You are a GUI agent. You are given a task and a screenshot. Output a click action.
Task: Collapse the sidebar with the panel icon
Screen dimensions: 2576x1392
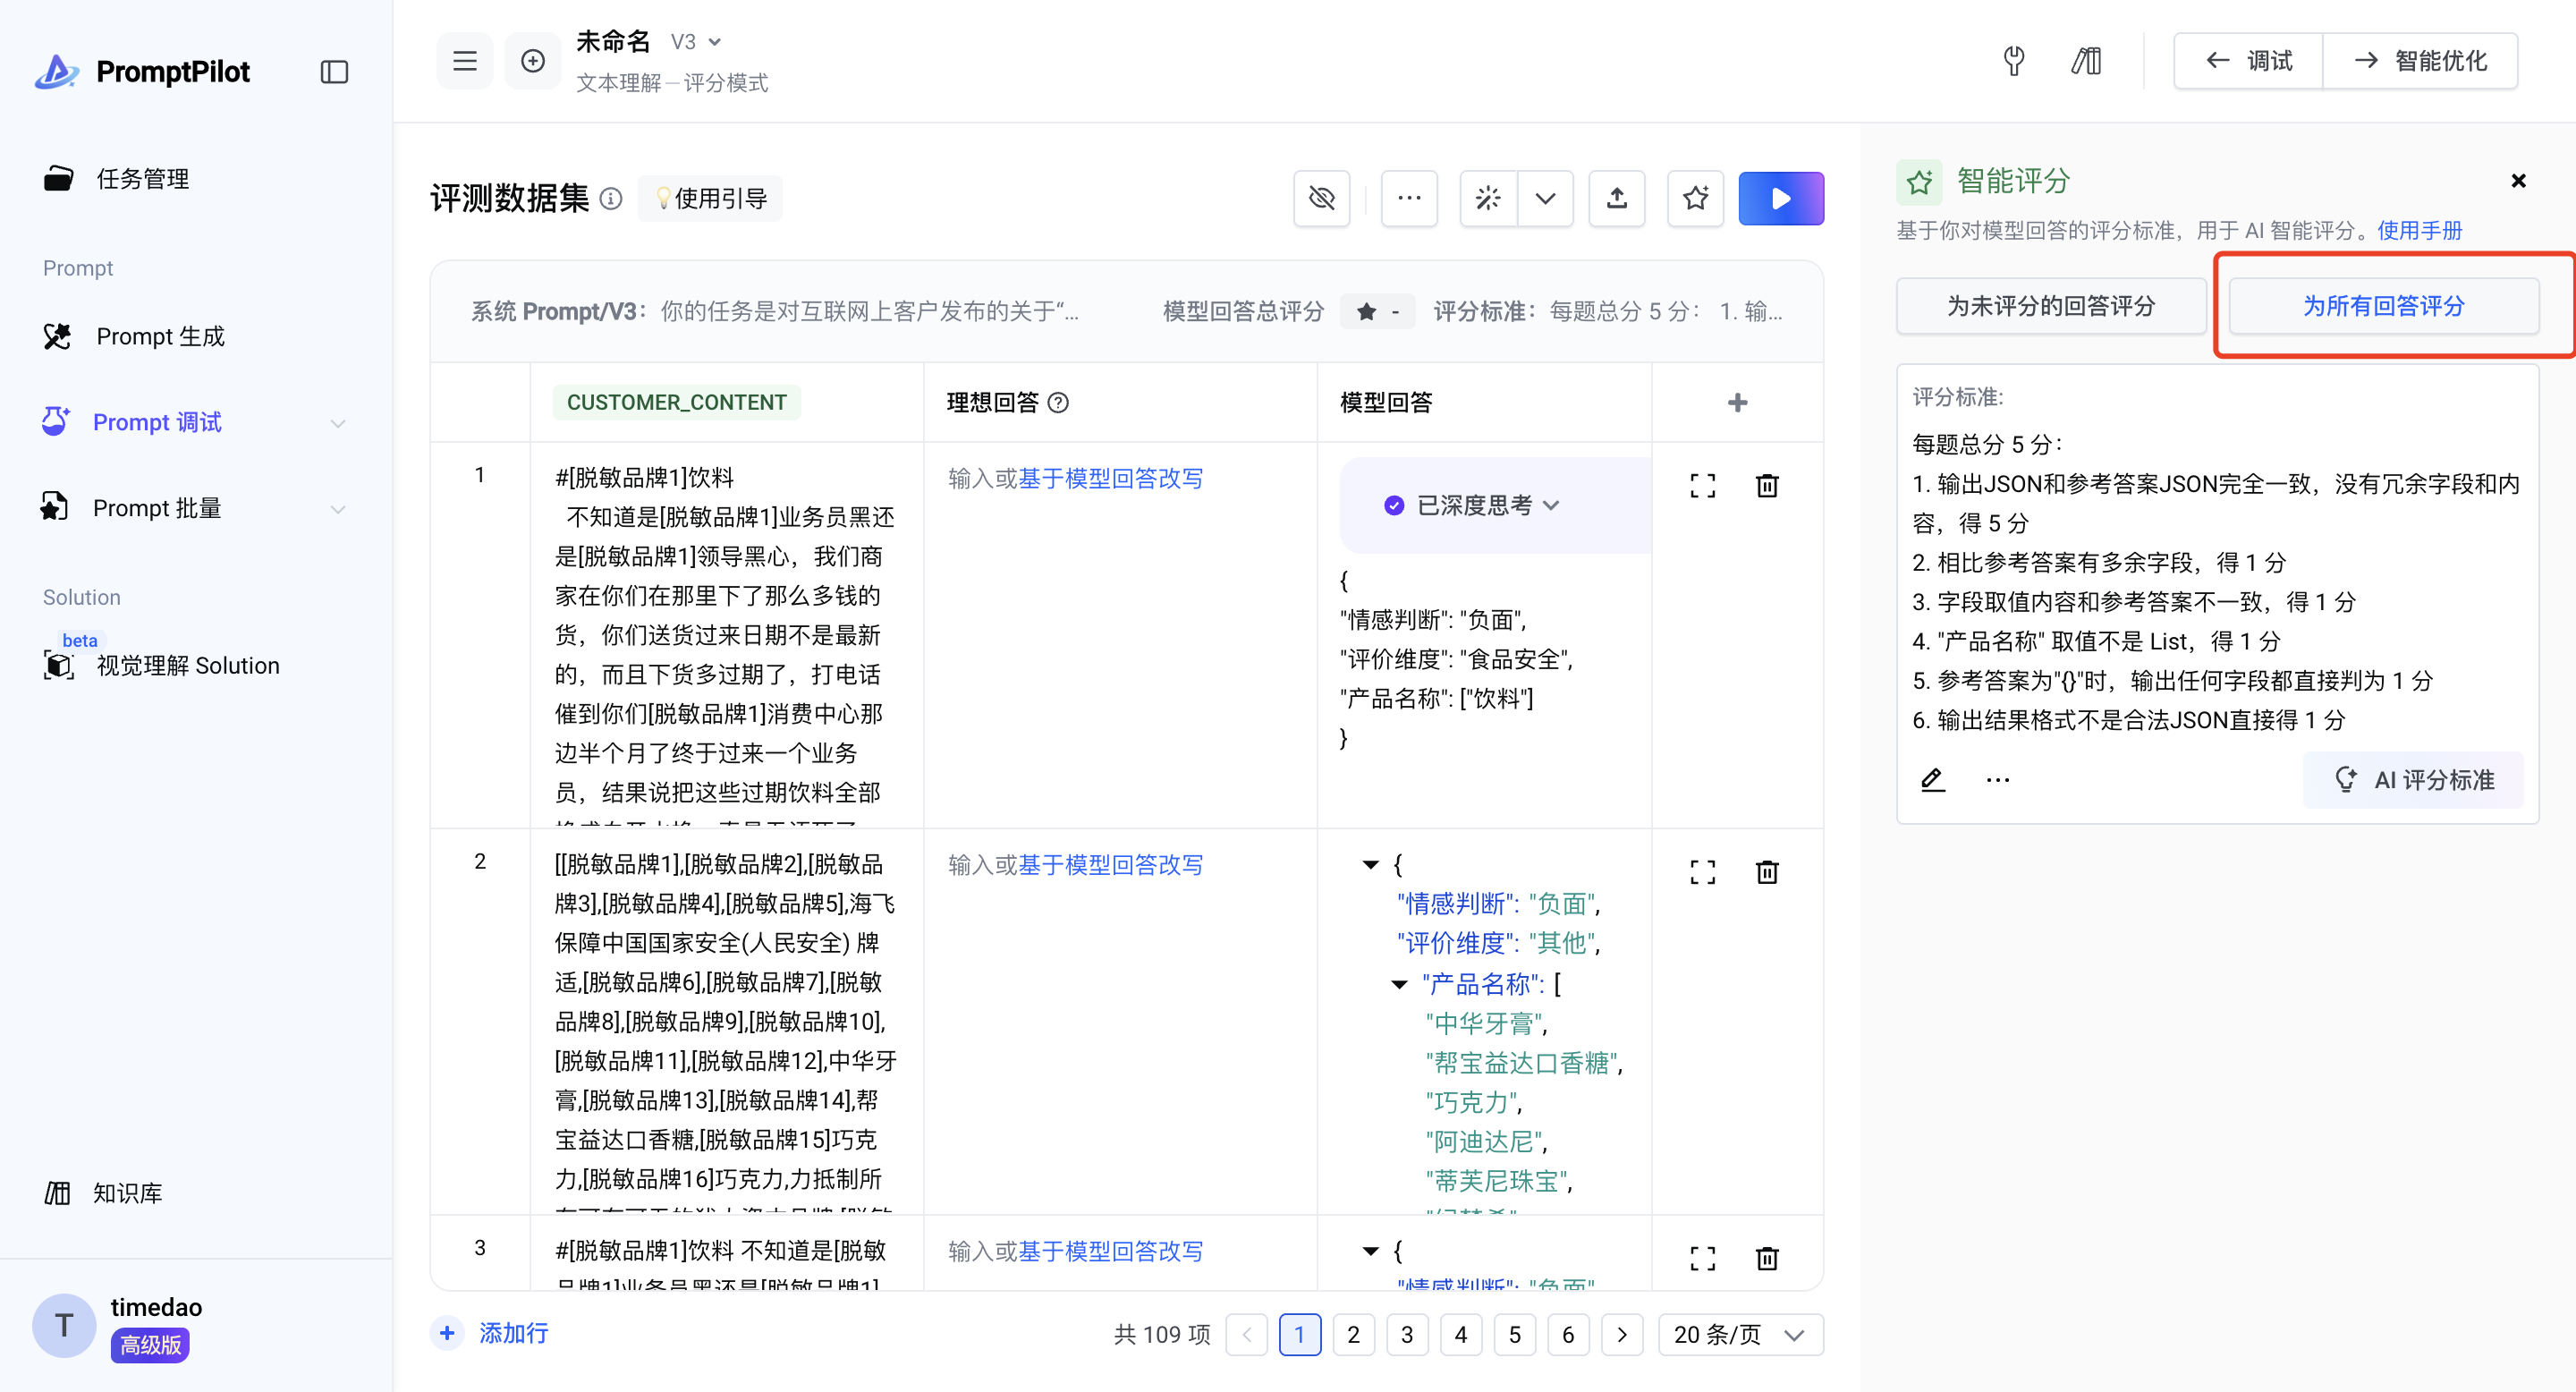[x=334, y=72]
